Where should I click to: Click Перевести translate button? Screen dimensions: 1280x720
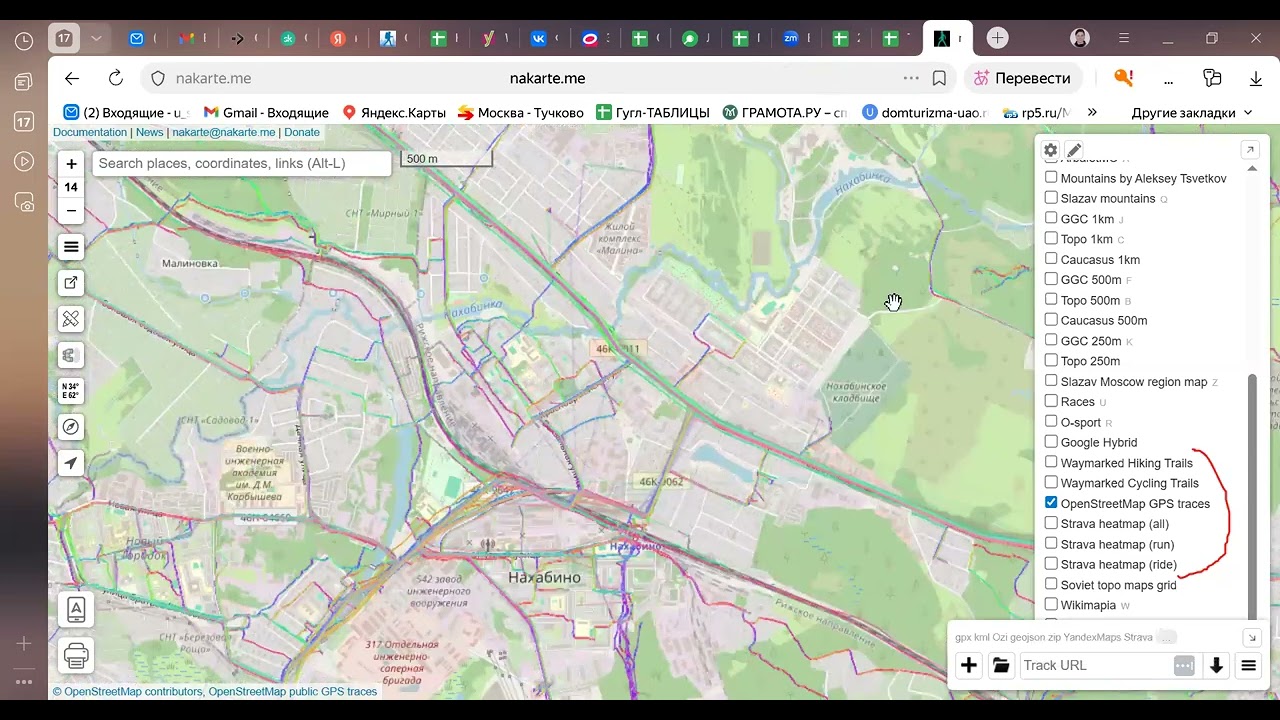1023,78
